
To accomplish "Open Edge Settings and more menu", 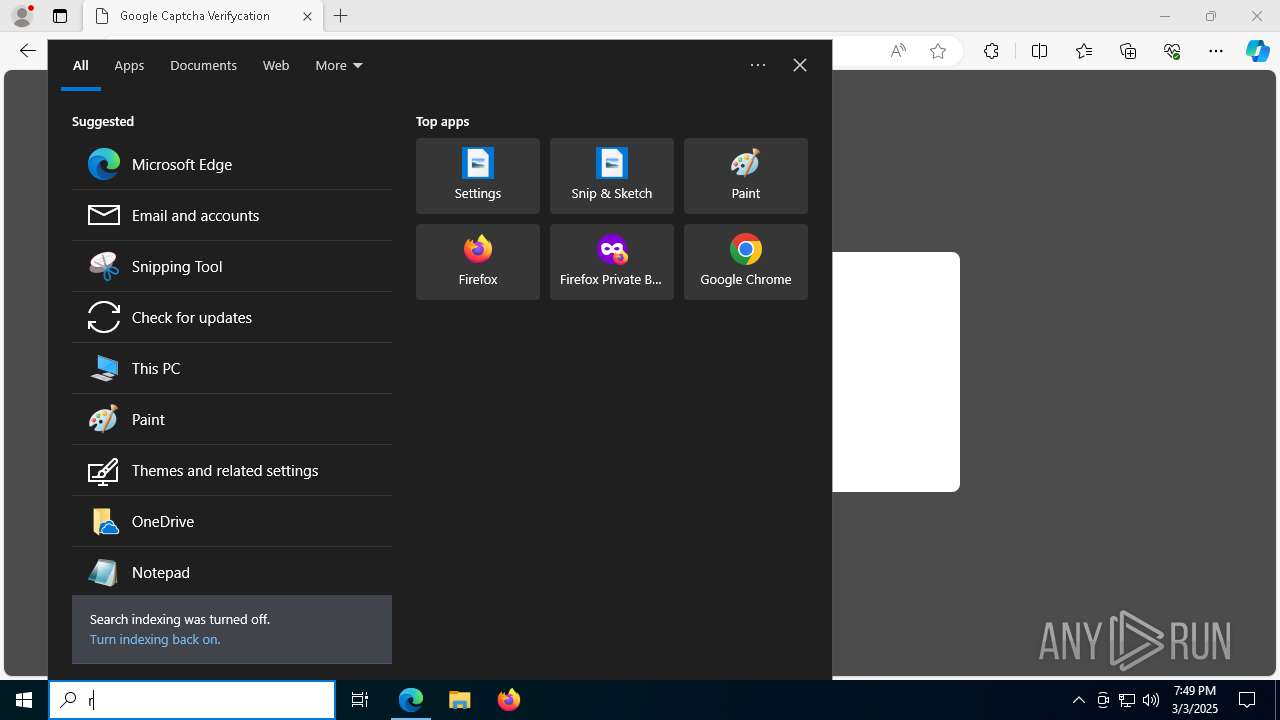I will pyautogui.click(x=1216, y=51).
